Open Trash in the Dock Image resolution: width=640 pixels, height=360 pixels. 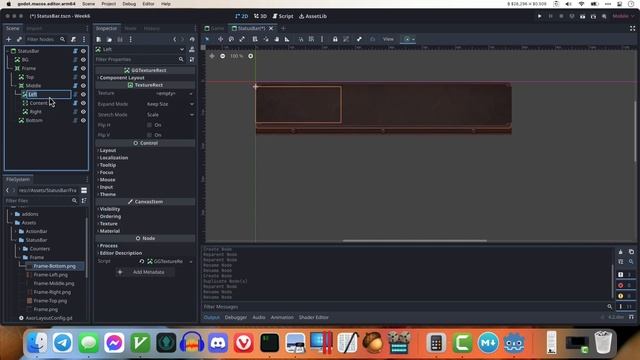(x=603, y=342)
